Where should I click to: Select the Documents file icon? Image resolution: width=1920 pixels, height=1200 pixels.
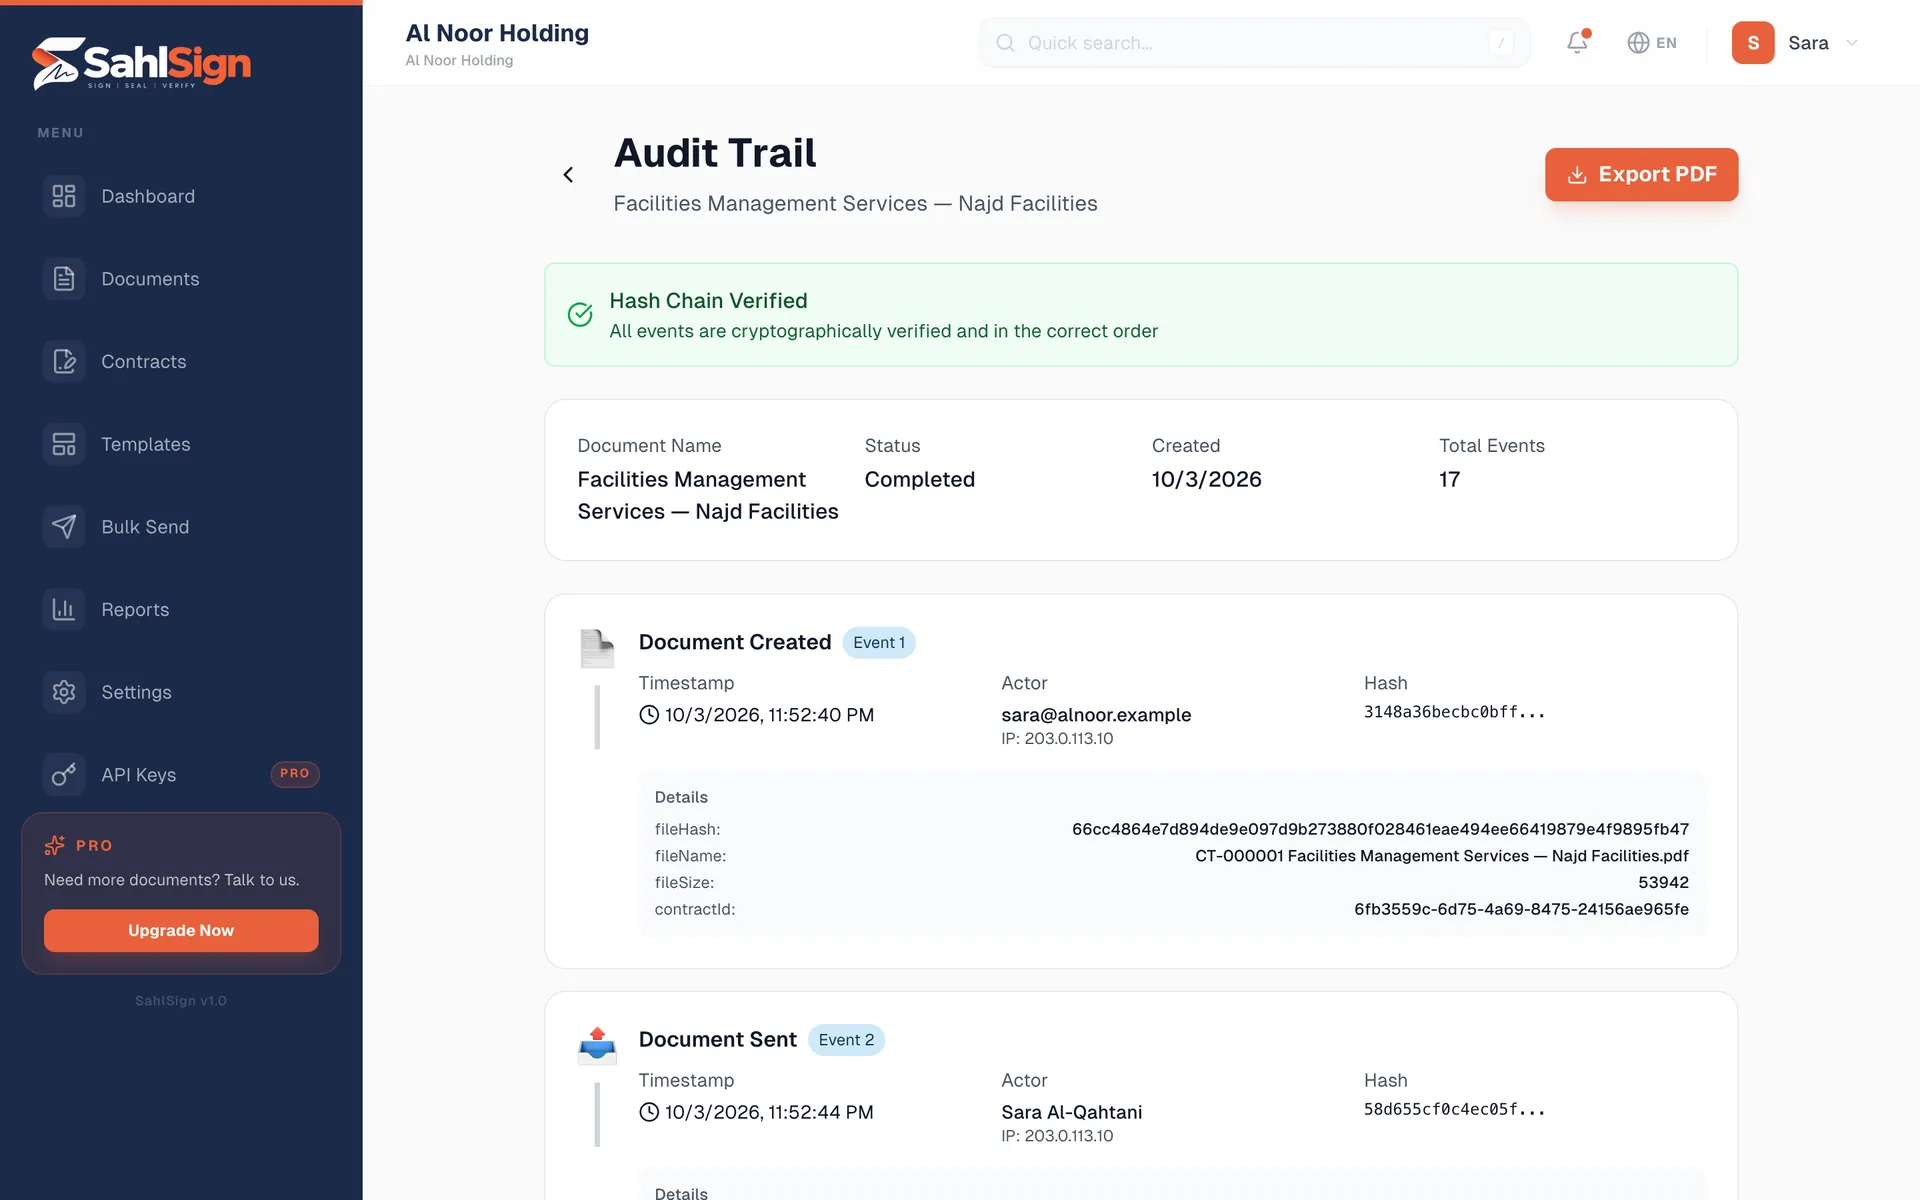(x=64, y=279)
